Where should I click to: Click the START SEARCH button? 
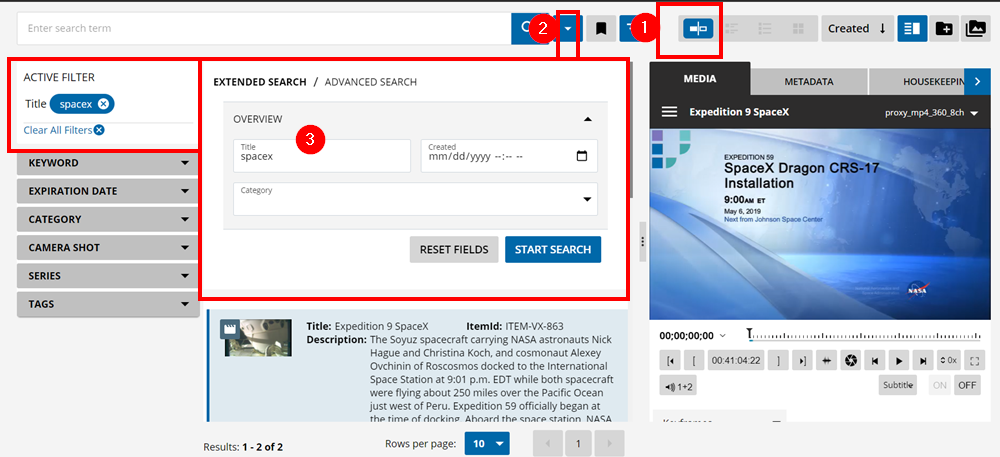[x=552, y=249]
